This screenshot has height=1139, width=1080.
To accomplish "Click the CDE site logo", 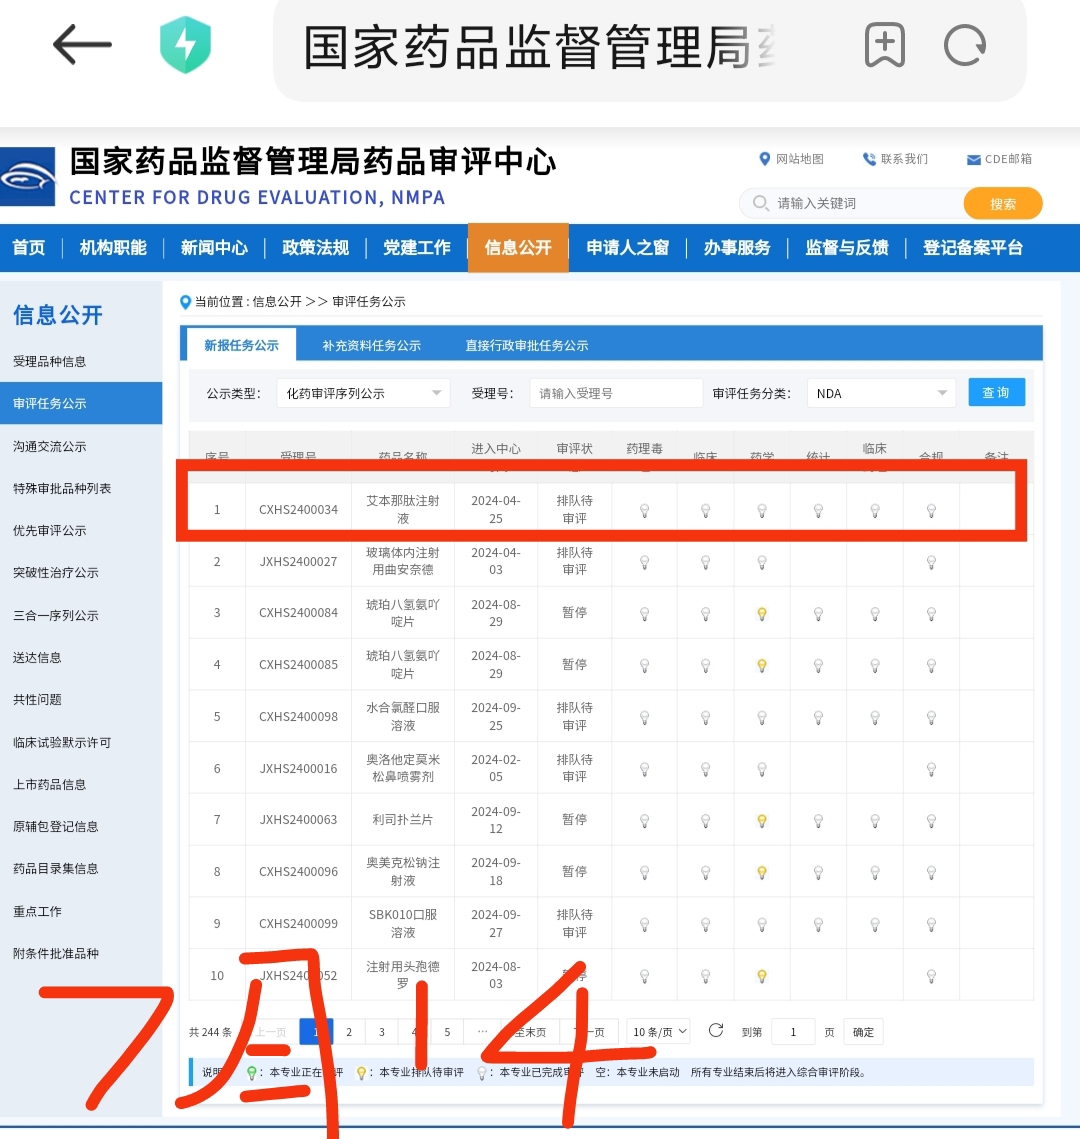I will point(28,177).
